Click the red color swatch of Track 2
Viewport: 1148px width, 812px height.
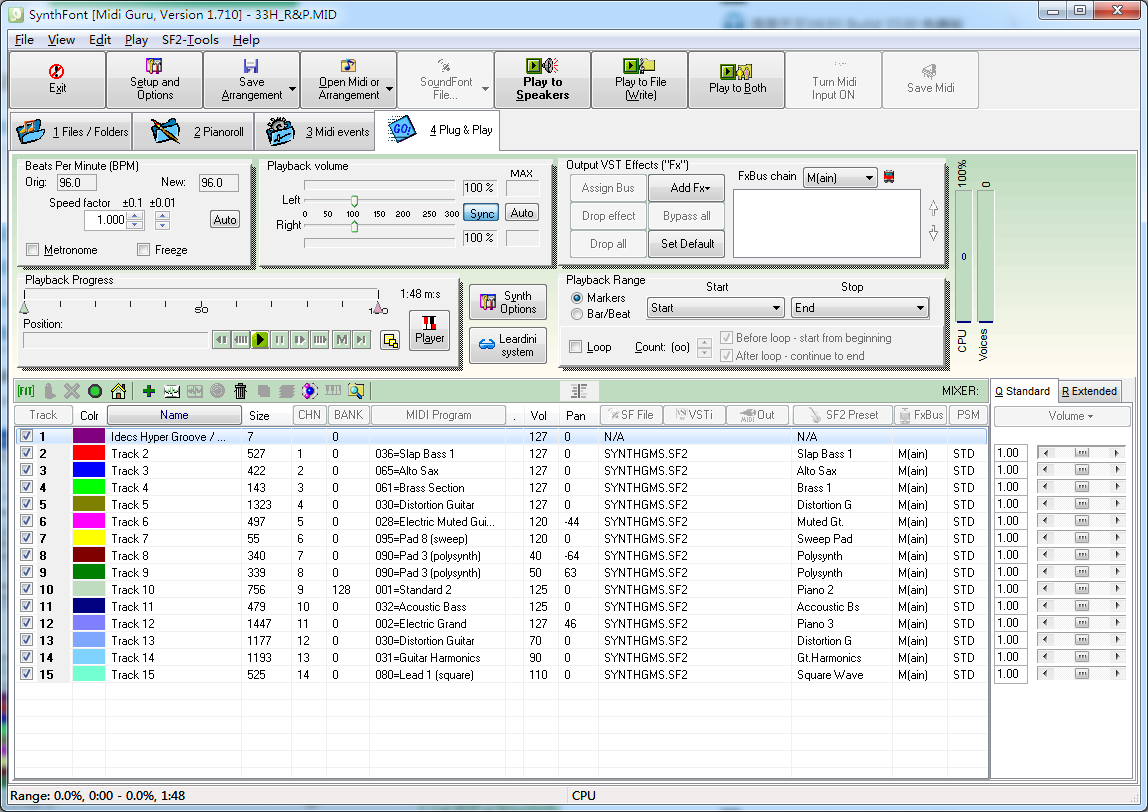point(89,453)
